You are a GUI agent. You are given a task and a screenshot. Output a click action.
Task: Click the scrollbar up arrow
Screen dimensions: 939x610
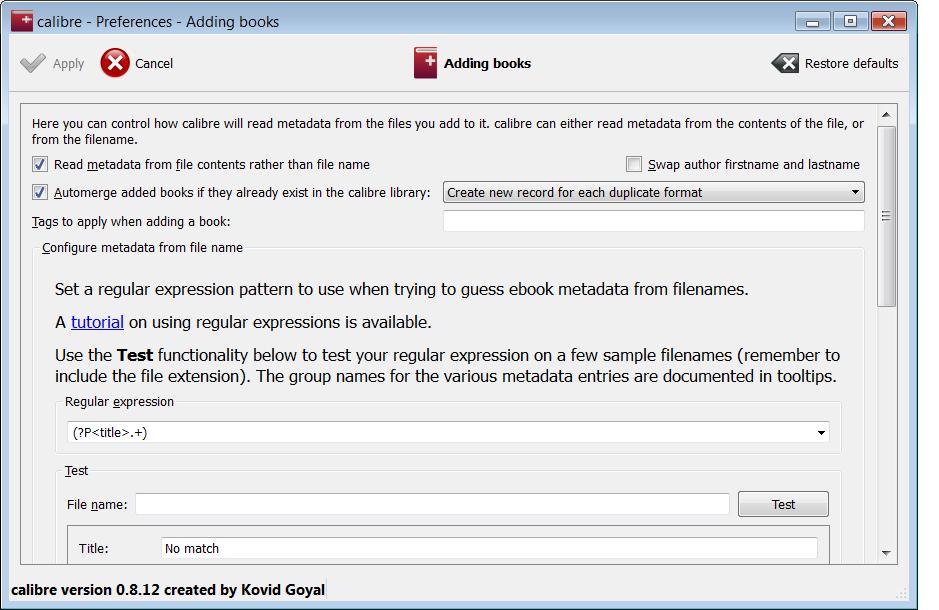886,114
